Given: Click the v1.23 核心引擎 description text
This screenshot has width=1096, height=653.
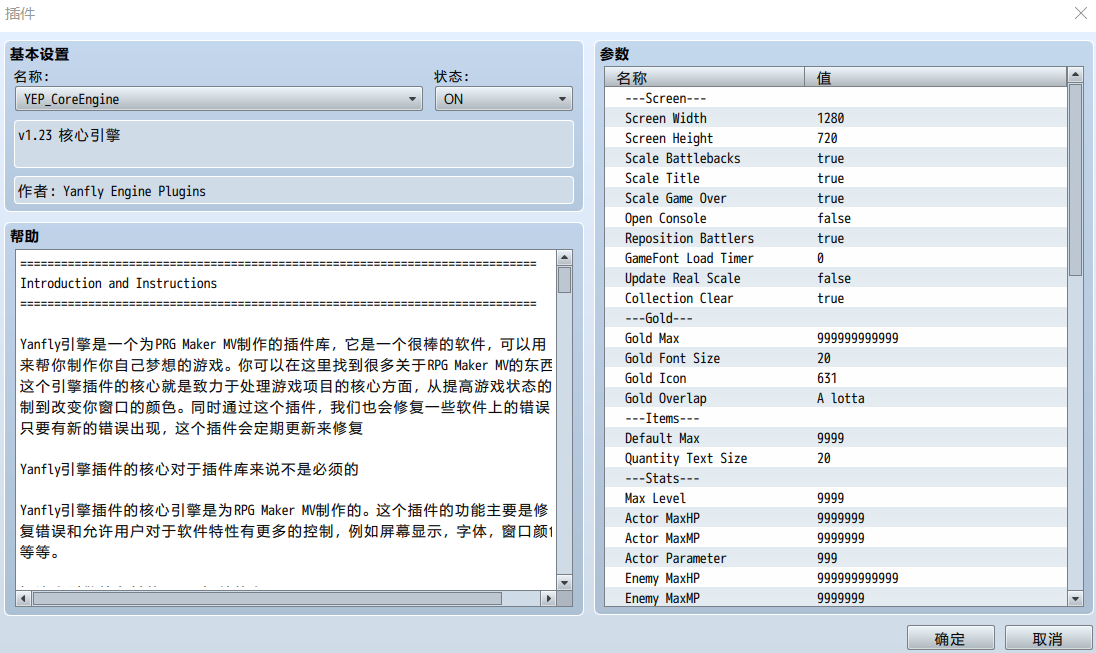Looking at the screenshot, I should point(69,135).
